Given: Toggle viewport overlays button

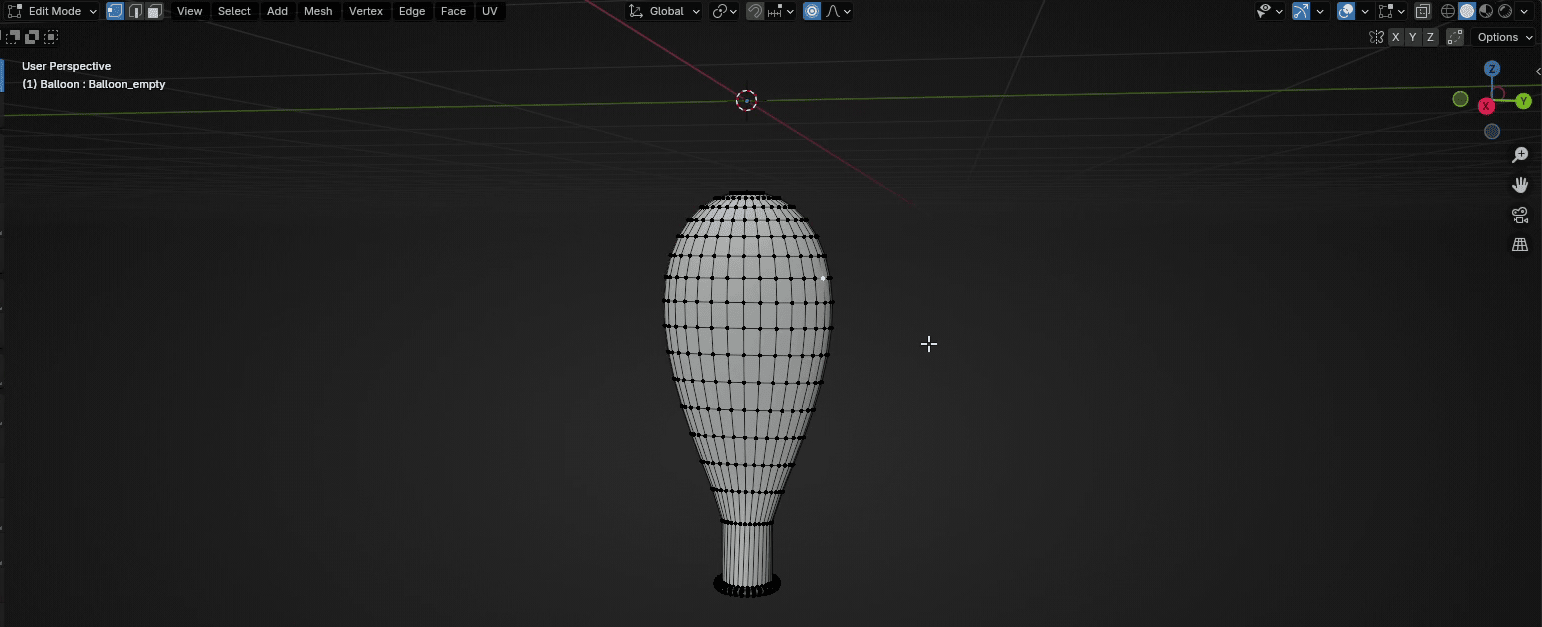Looking at the screenshot, I should 1347,11.
